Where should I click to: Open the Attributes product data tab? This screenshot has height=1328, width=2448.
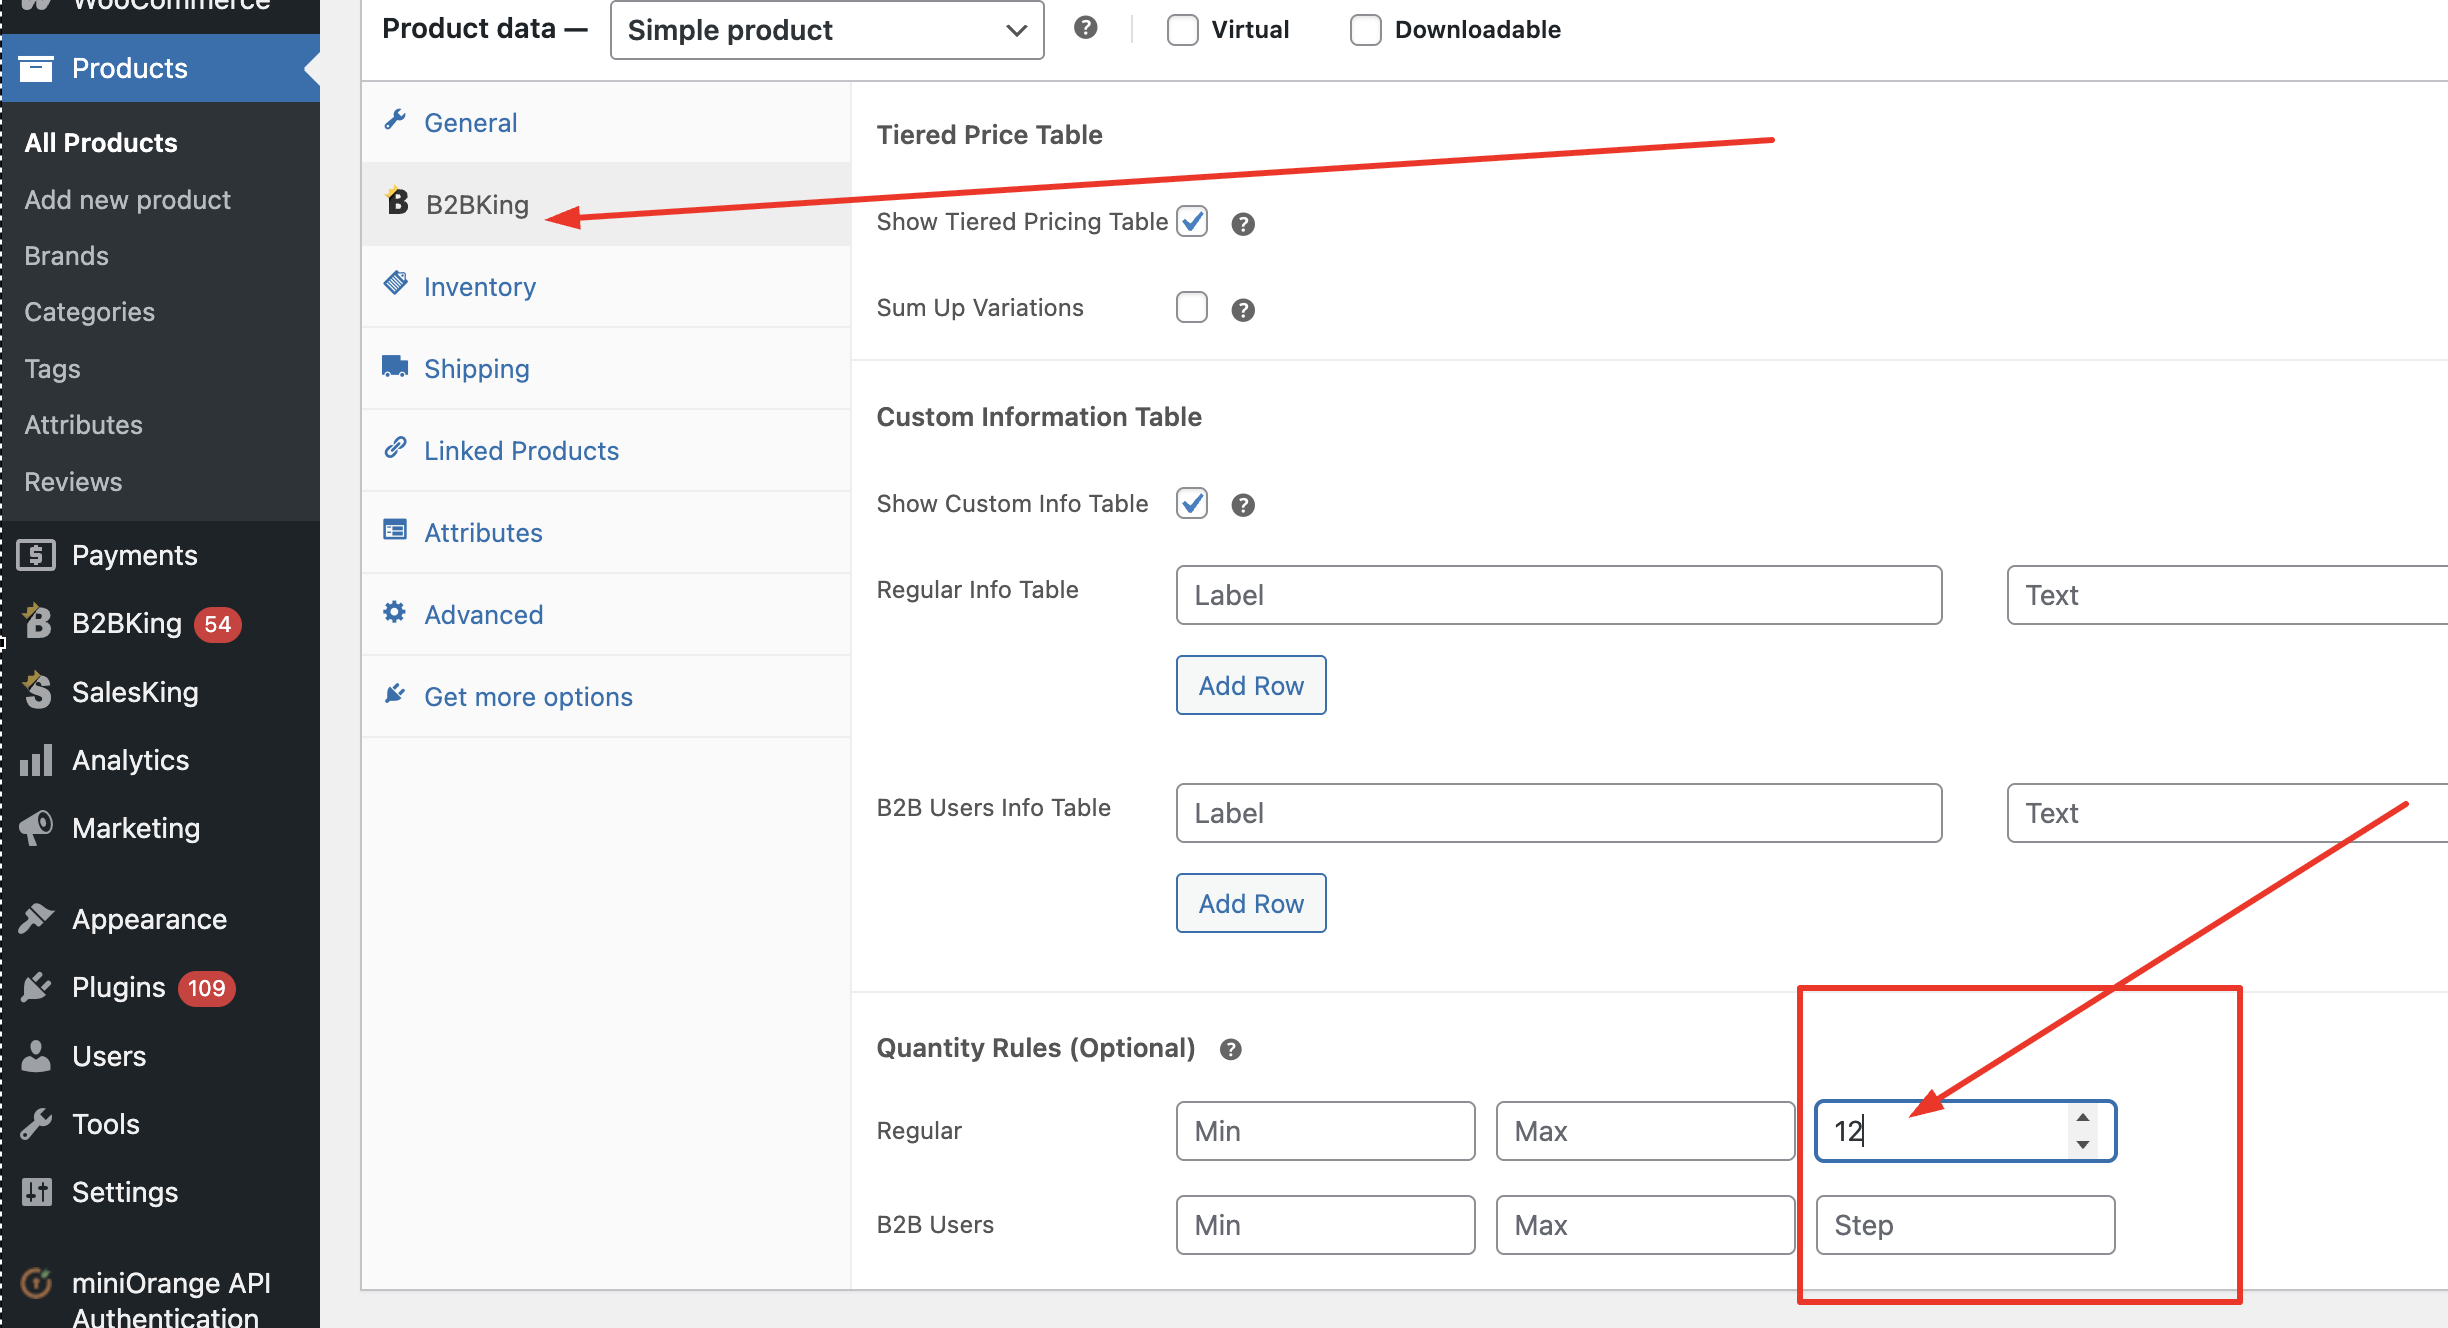[606, 532]
